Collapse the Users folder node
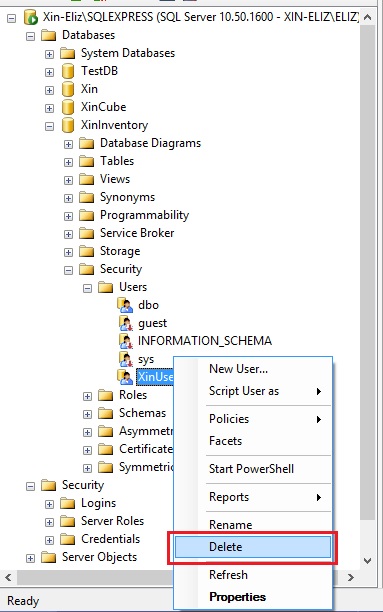The width and height of the screenshot is (383, 612). (x=87, y=288)
